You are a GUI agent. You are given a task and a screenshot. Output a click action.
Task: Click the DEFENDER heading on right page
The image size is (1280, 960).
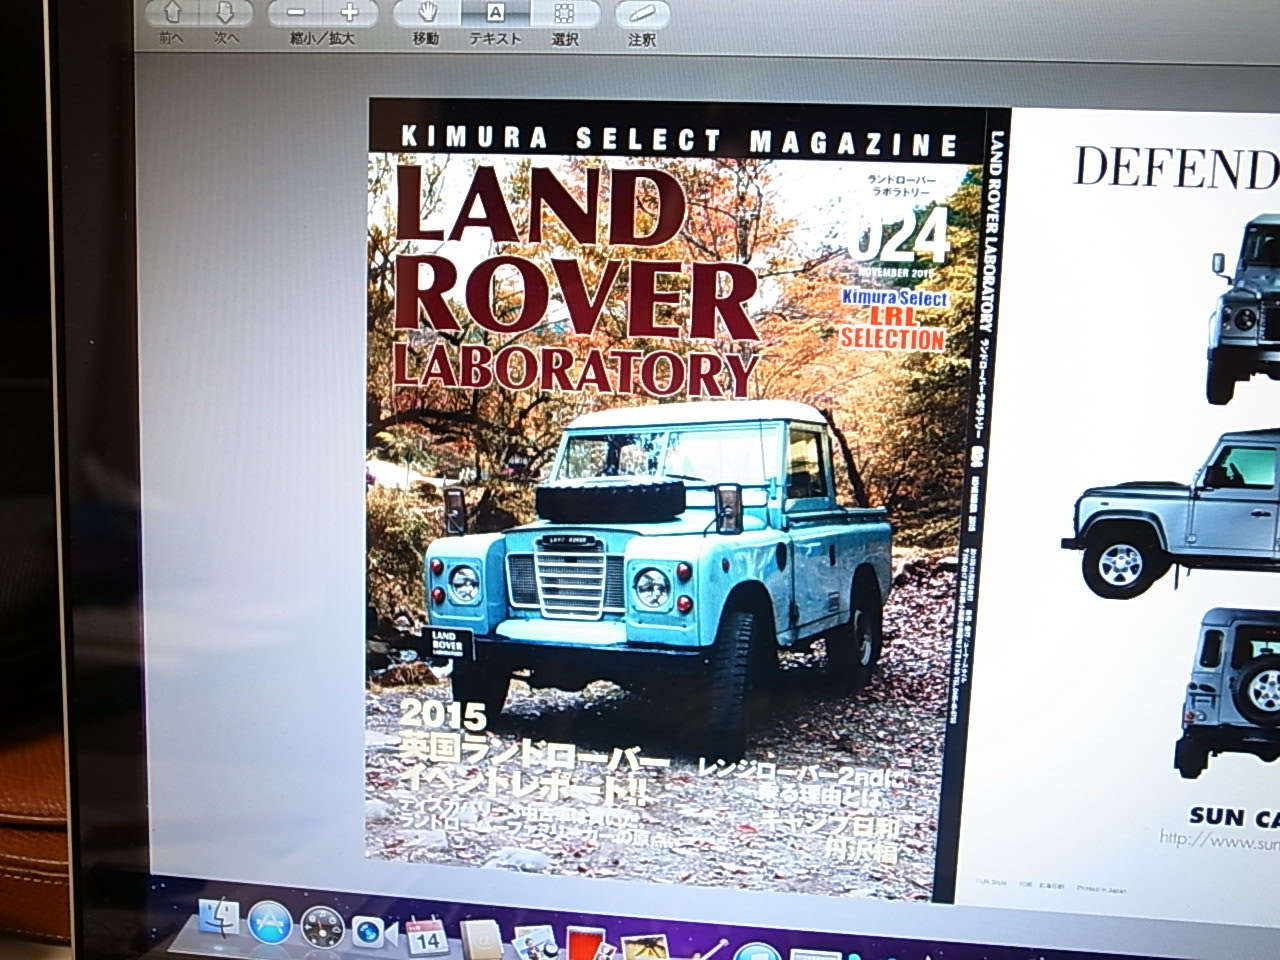[x=1176, y=168]
